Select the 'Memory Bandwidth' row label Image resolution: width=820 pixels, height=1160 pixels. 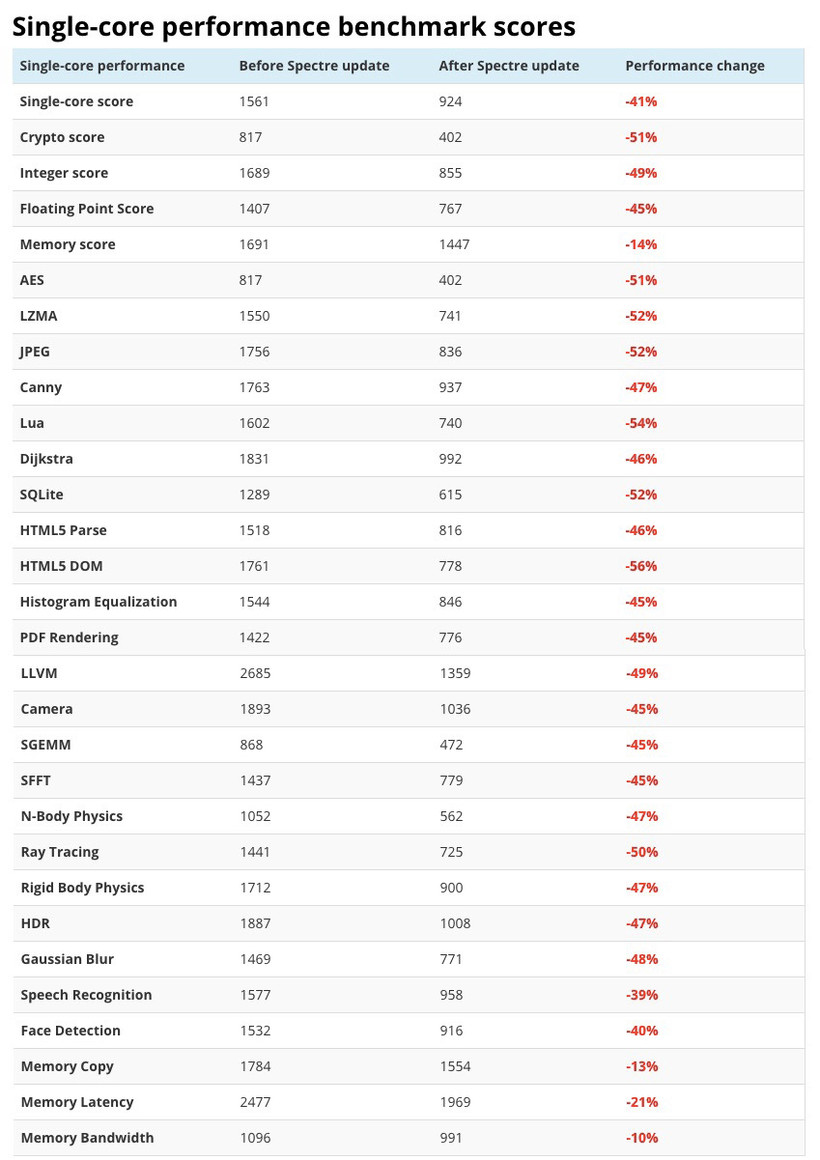click(87, 1138)
